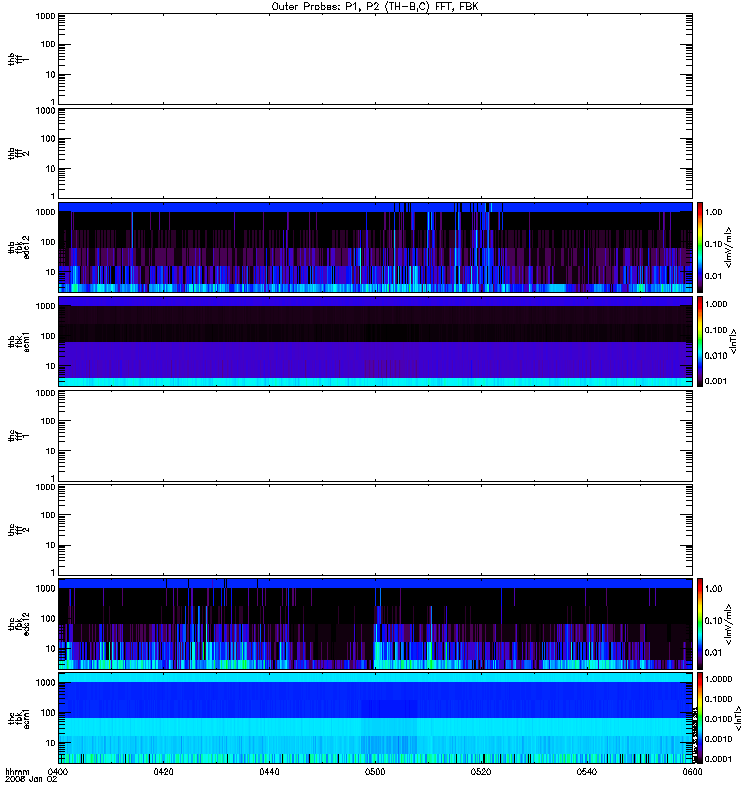Click the thc fbk scm1 color bar
This screenshot has width=750, height=800.
tap(700, 718)
